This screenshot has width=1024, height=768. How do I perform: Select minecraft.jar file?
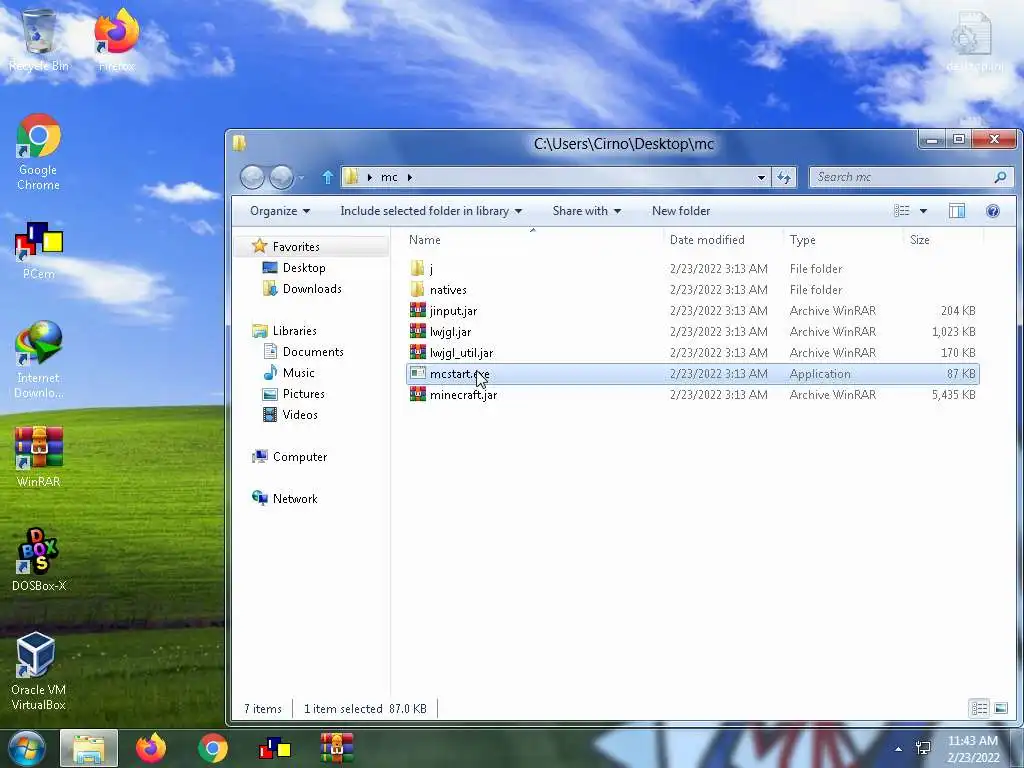pos(692,394)
